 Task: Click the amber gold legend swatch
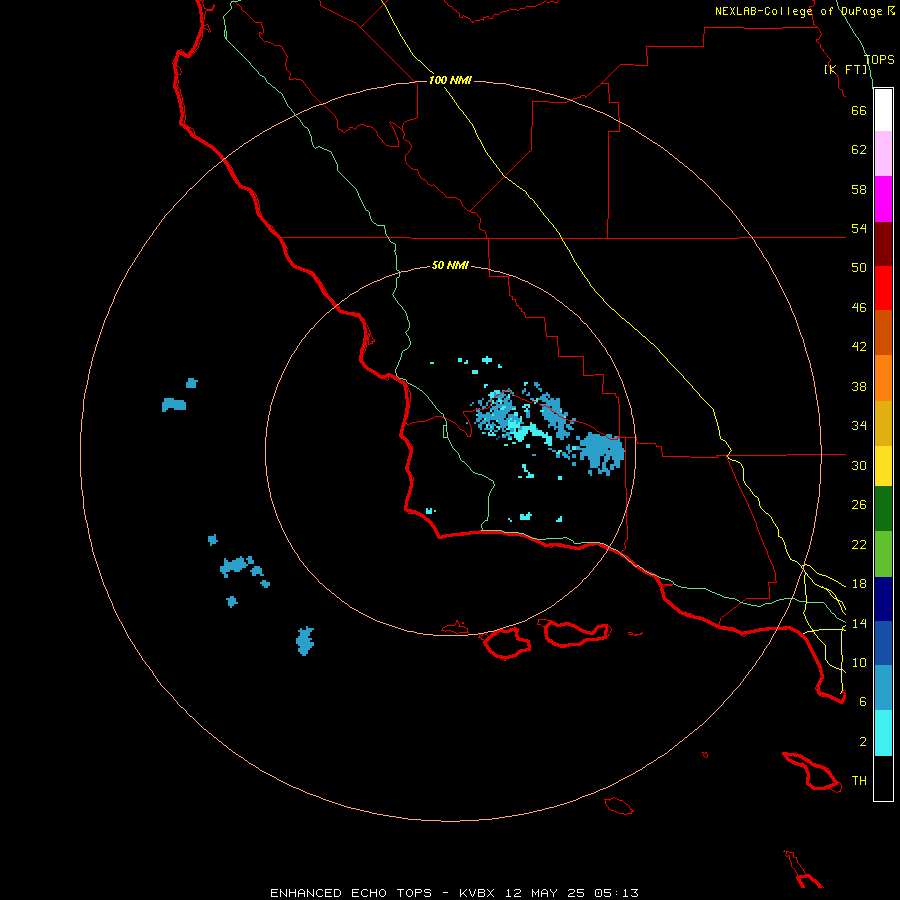pos(883,423)
